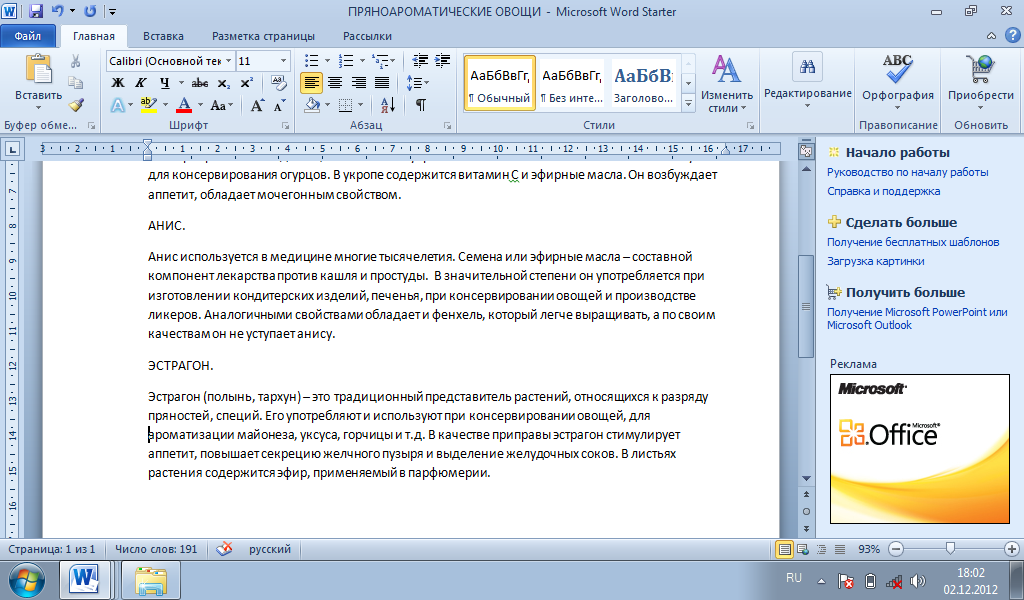Image resolution: width=1024 pixels, height=600 pixels.
Task: Apply strikethrough formatting (abc)
Action: click(200, 83)
